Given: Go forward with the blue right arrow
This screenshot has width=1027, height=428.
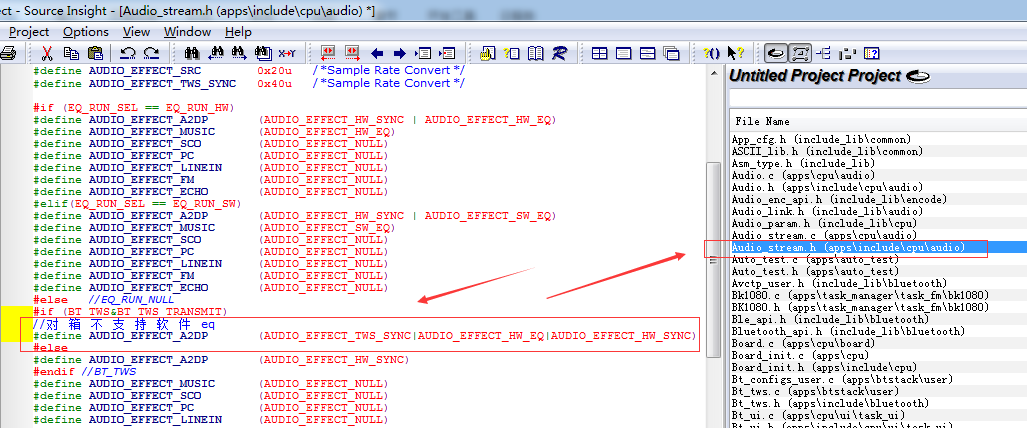Looking at the screenshot, I should (400, 53).
